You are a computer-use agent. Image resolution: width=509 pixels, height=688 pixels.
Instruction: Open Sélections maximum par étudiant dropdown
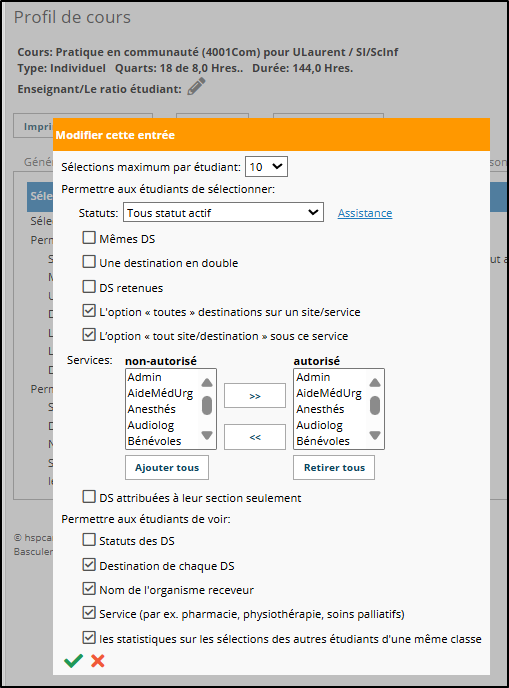coord(266,167)
